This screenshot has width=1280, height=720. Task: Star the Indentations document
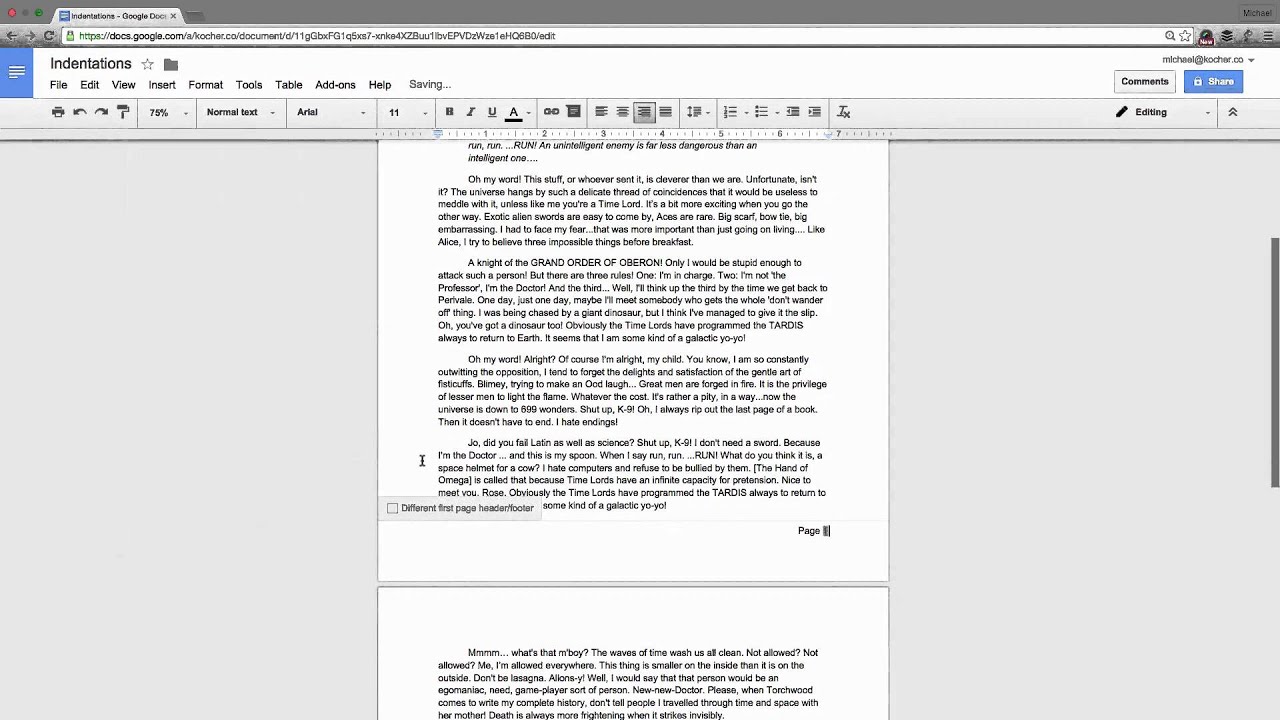147,64
